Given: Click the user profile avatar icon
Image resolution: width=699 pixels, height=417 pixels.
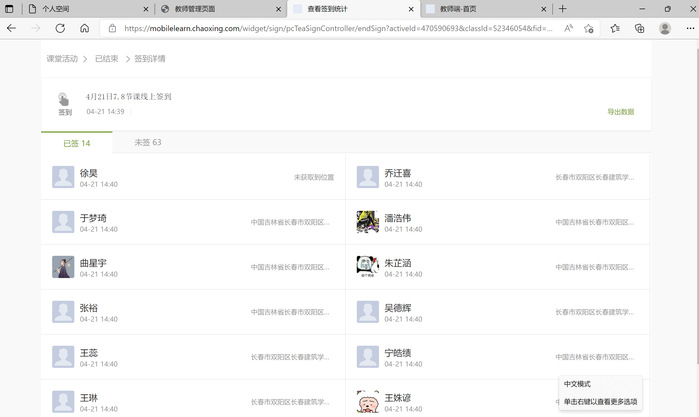Looking at the screenshot, I should 665,29.
